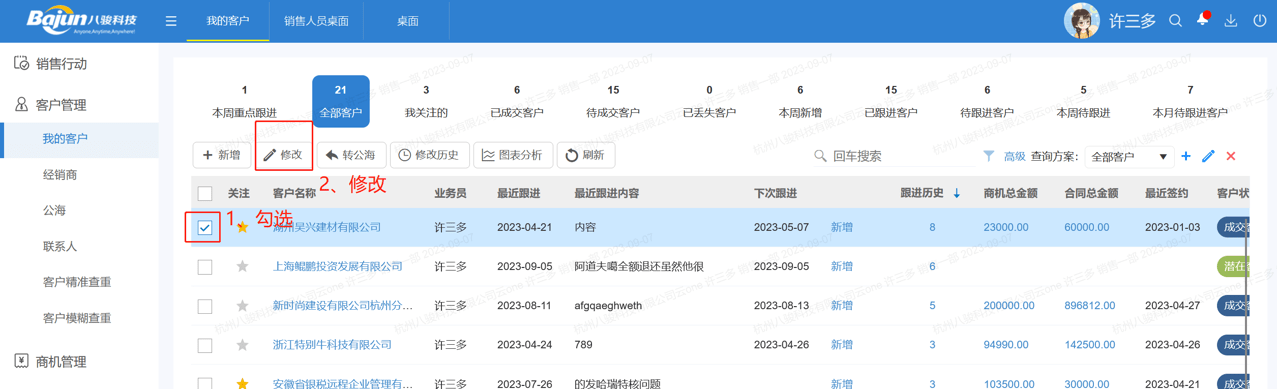The height and width of the screenshot is (389, 1277).
Task: Open the 全部客户 query scheme dropdown
Action: [x=1129, y=157]
